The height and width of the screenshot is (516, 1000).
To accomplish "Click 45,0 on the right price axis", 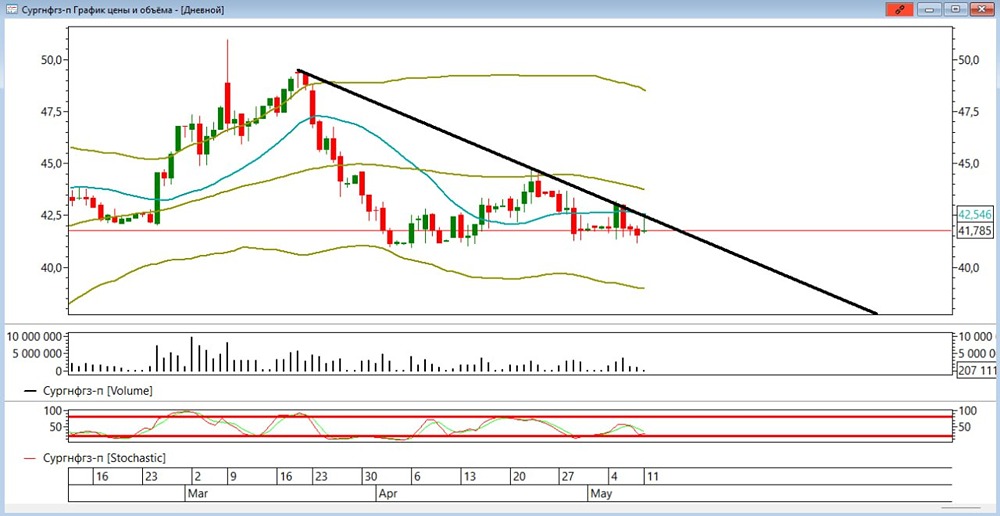I will coord(968,163).
